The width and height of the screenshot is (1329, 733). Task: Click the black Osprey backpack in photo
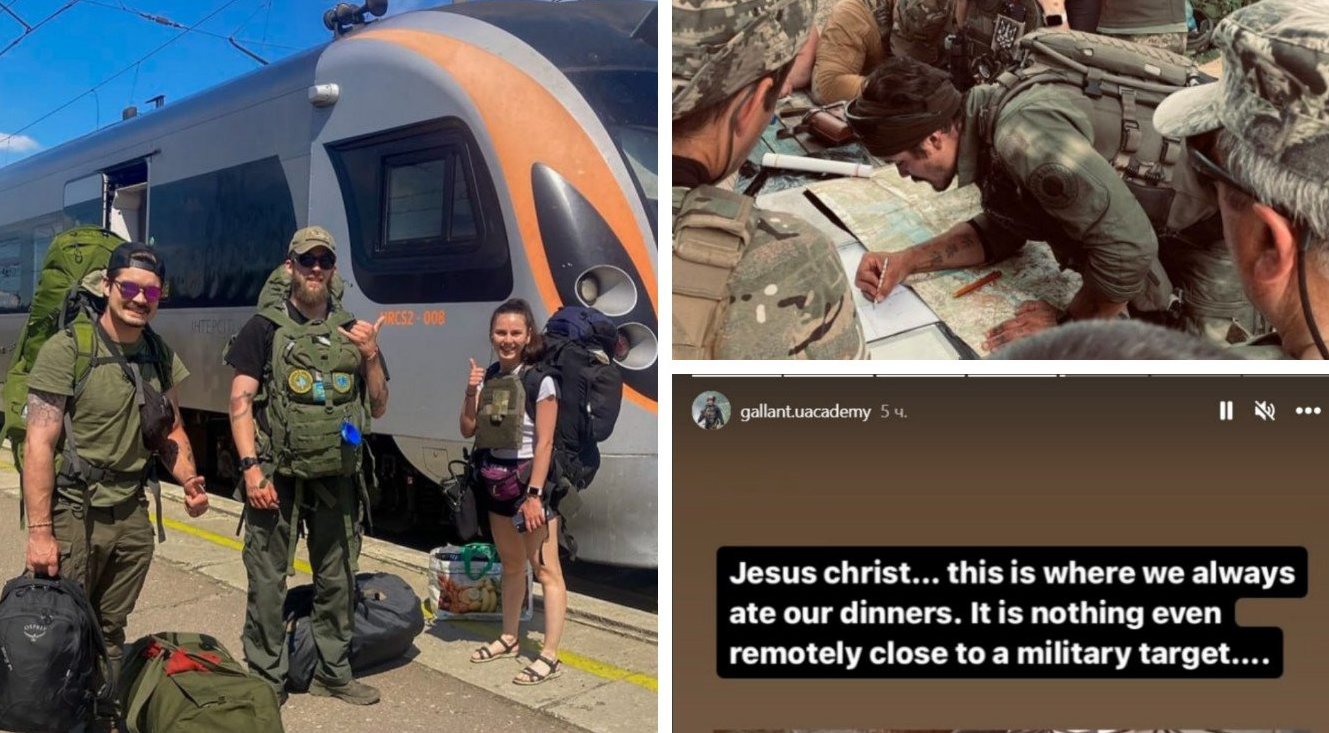click(50, 652)
